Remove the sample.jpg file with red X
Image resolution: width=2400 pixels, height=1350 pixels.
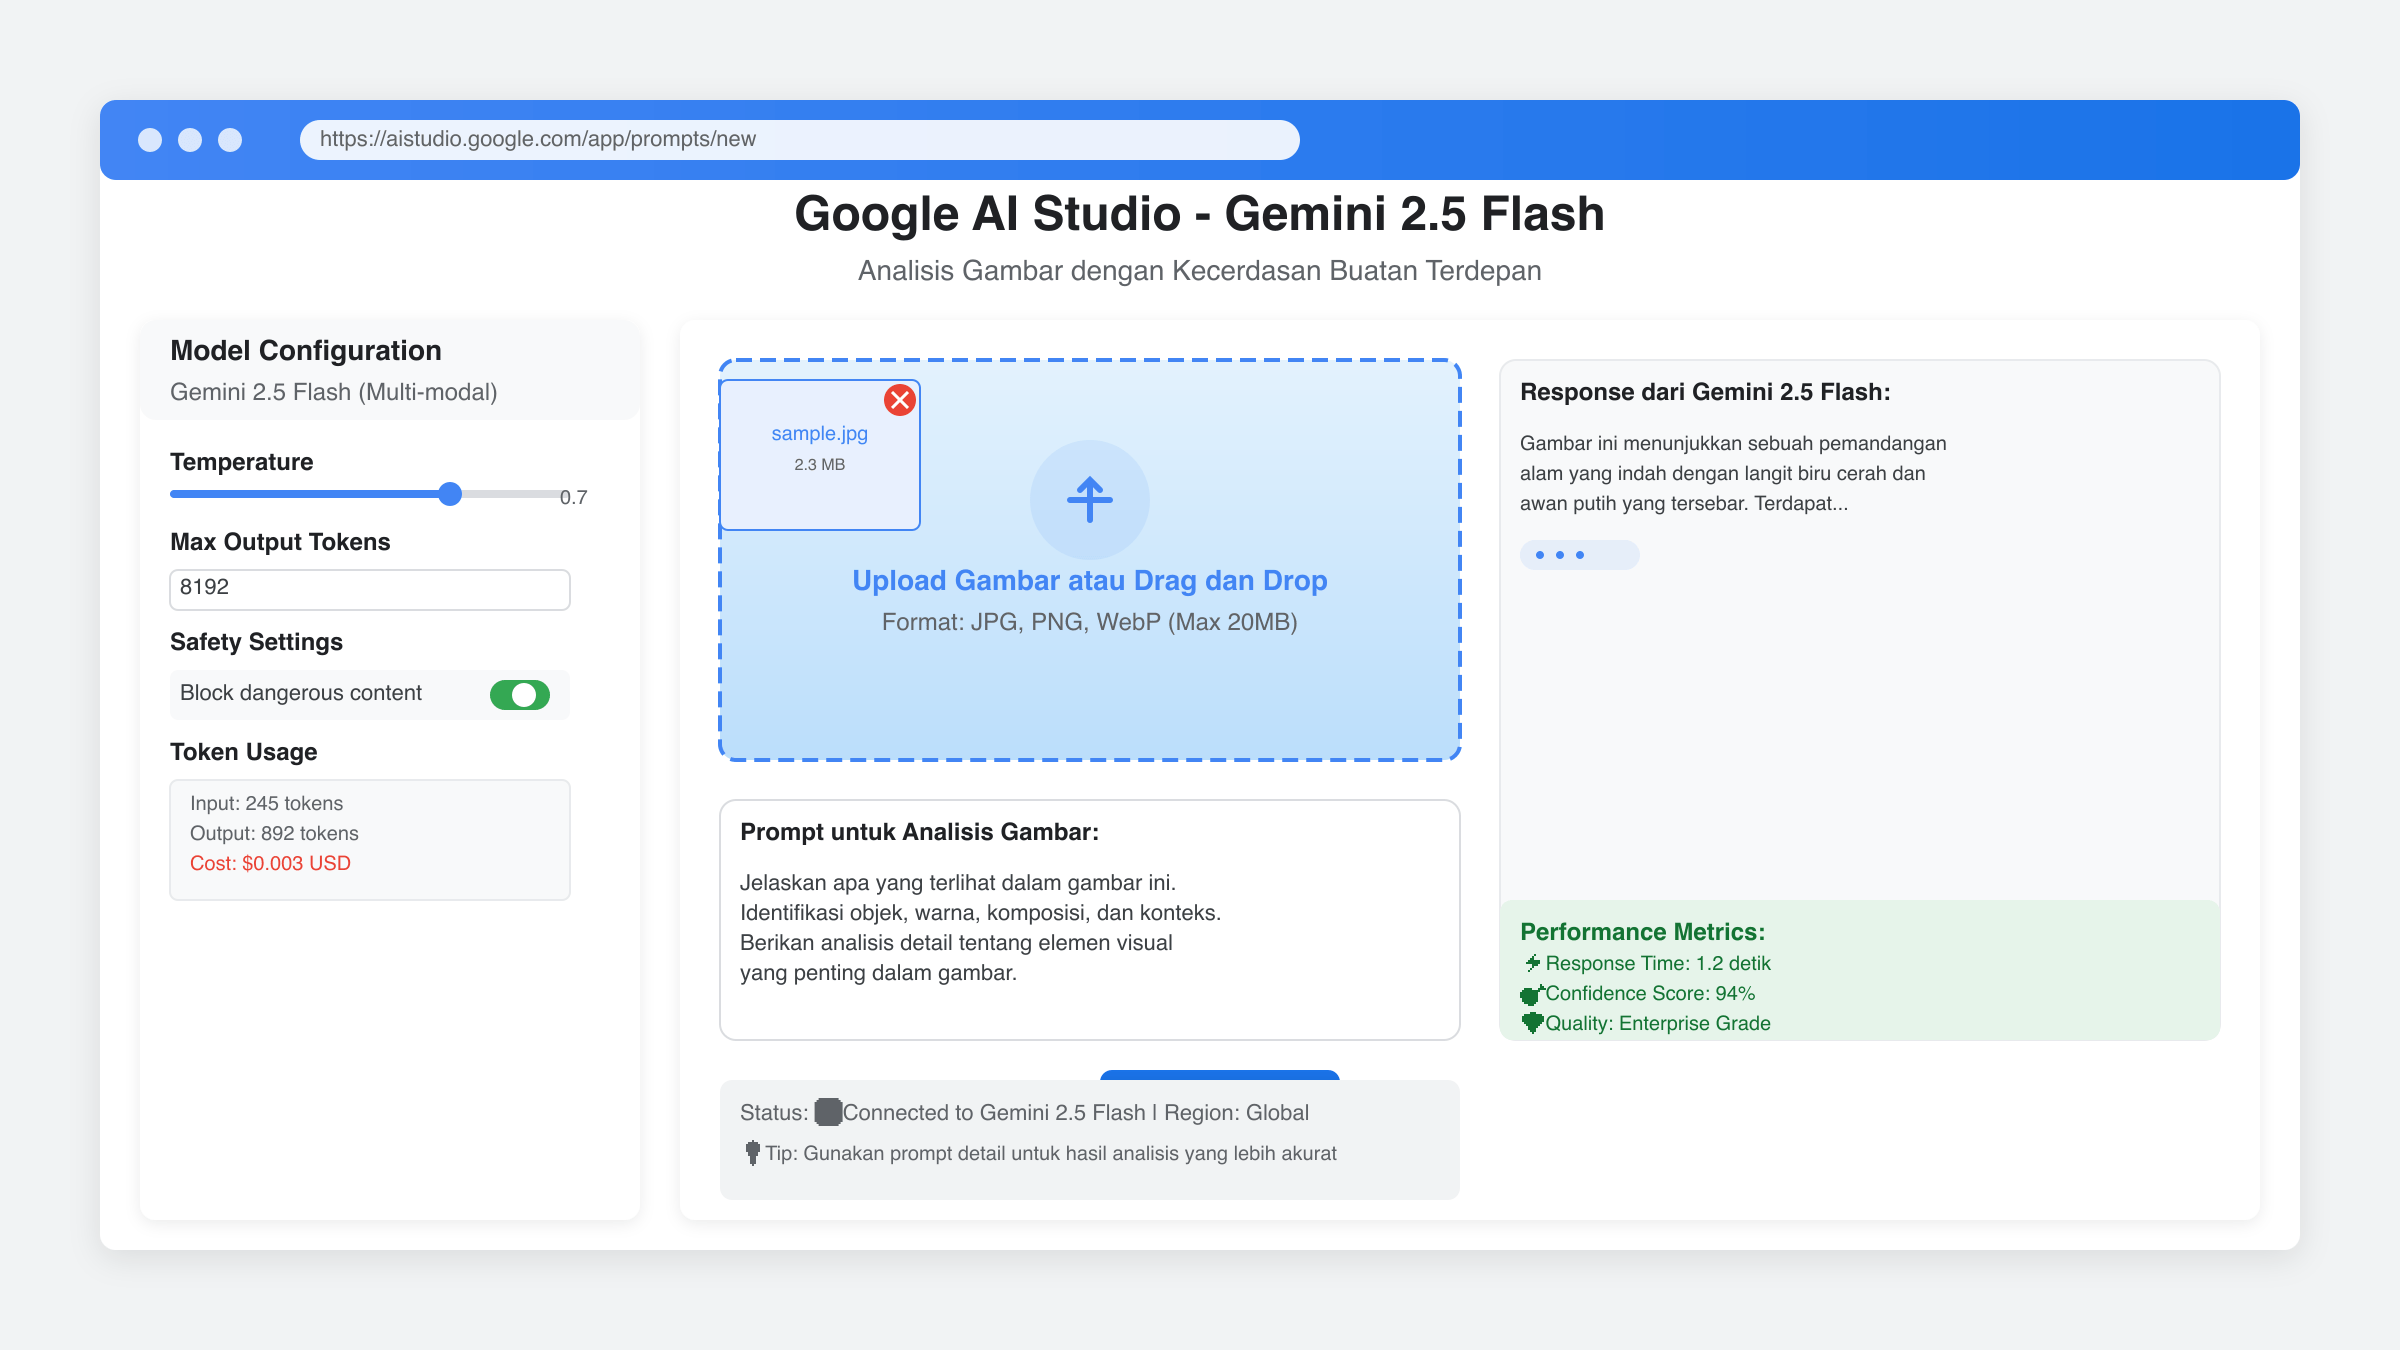(900, 400)
